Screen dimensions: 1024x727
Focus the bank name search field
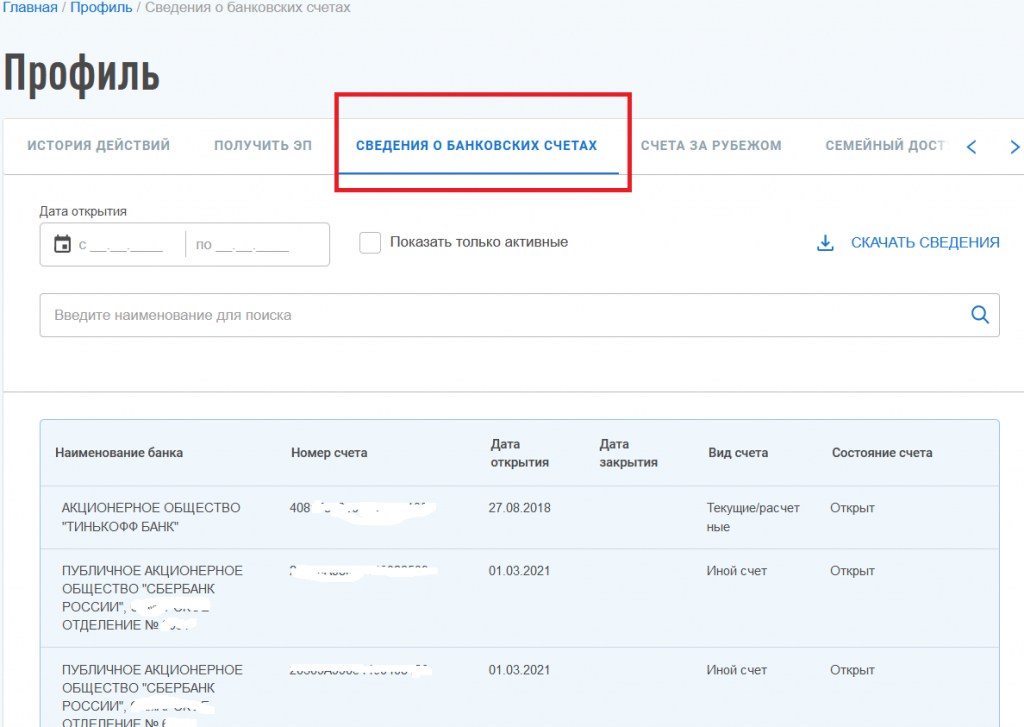pos(500,315)
